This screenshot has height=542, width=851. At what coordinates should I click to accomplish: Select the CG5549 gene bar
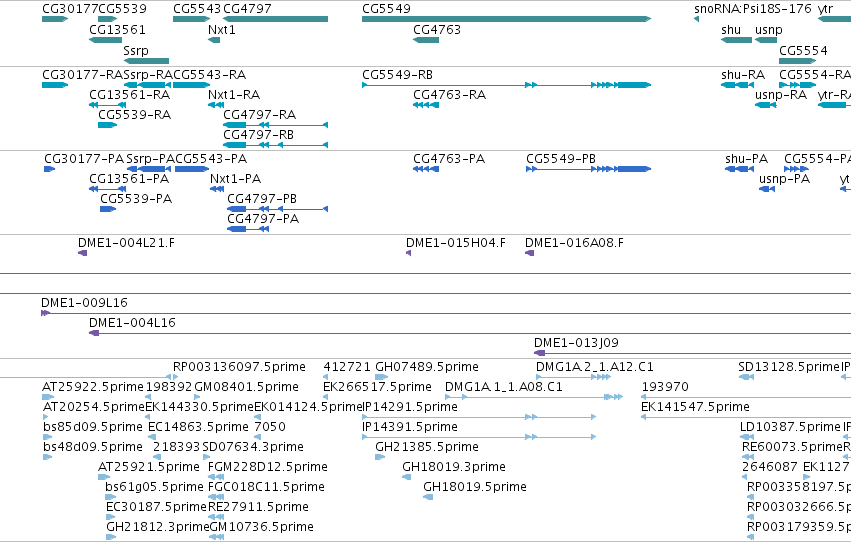click(506, 19)
